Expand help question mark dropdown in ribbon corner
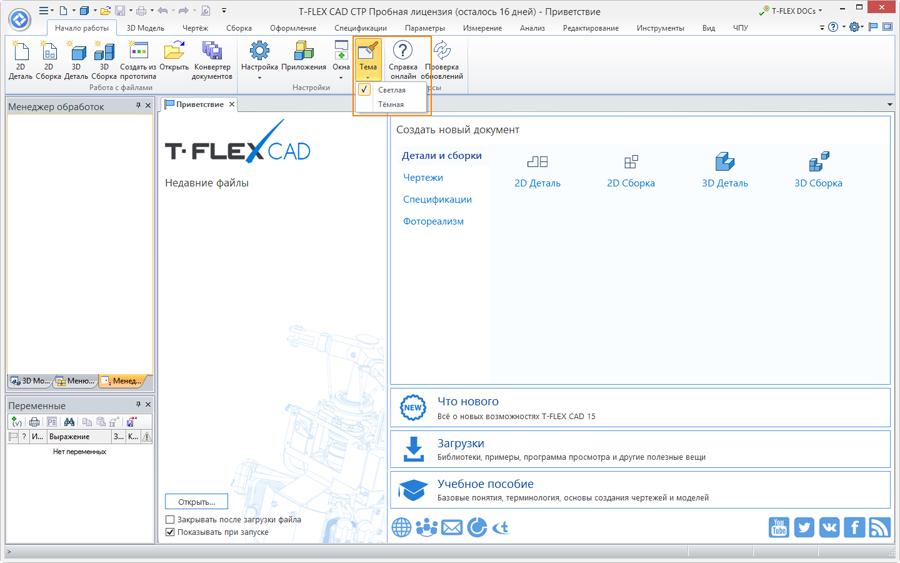 [x=844, y=27]
